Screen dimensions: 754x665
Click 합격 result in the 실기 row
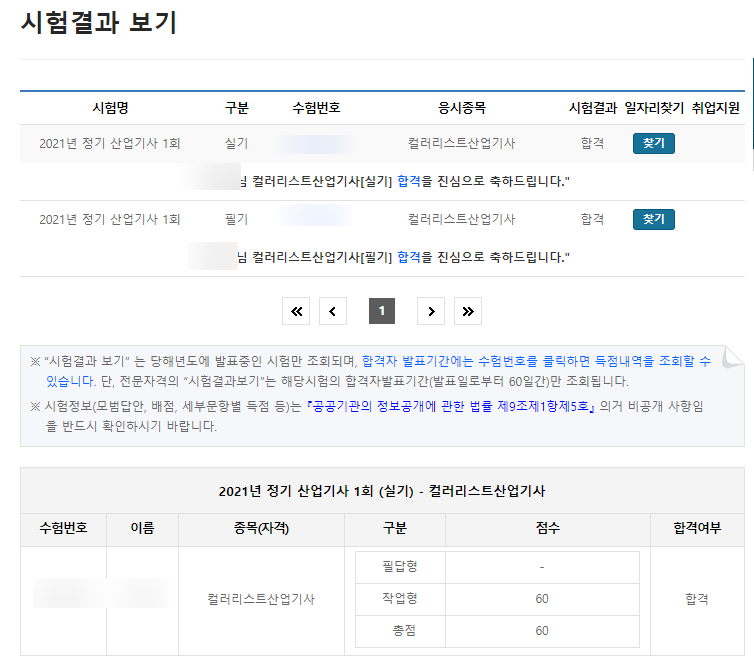[x=592, y=143]
